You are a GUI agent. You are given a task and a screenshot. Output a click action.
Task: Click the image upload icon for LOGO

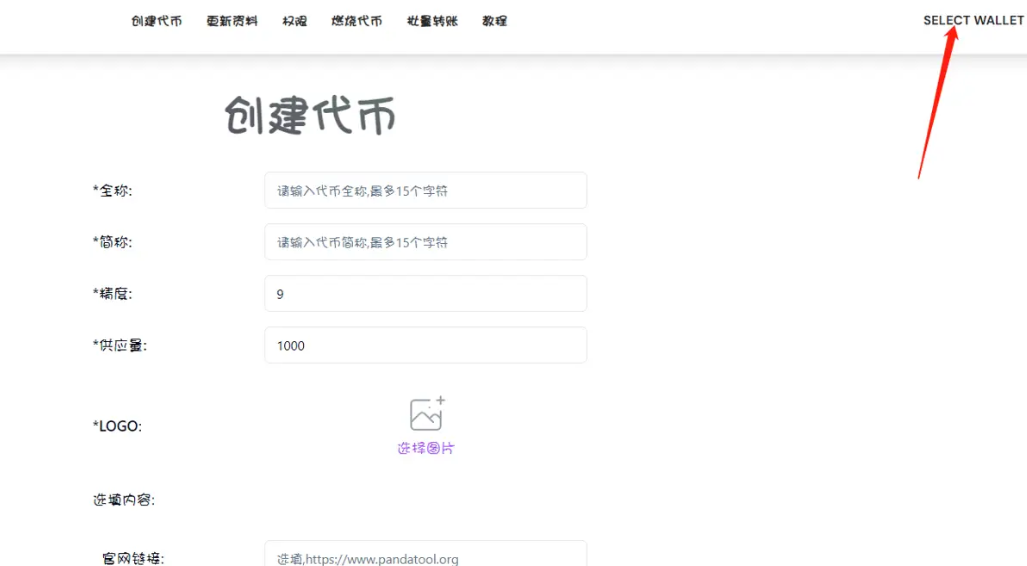pyautogui.click(x=426, y=414)
